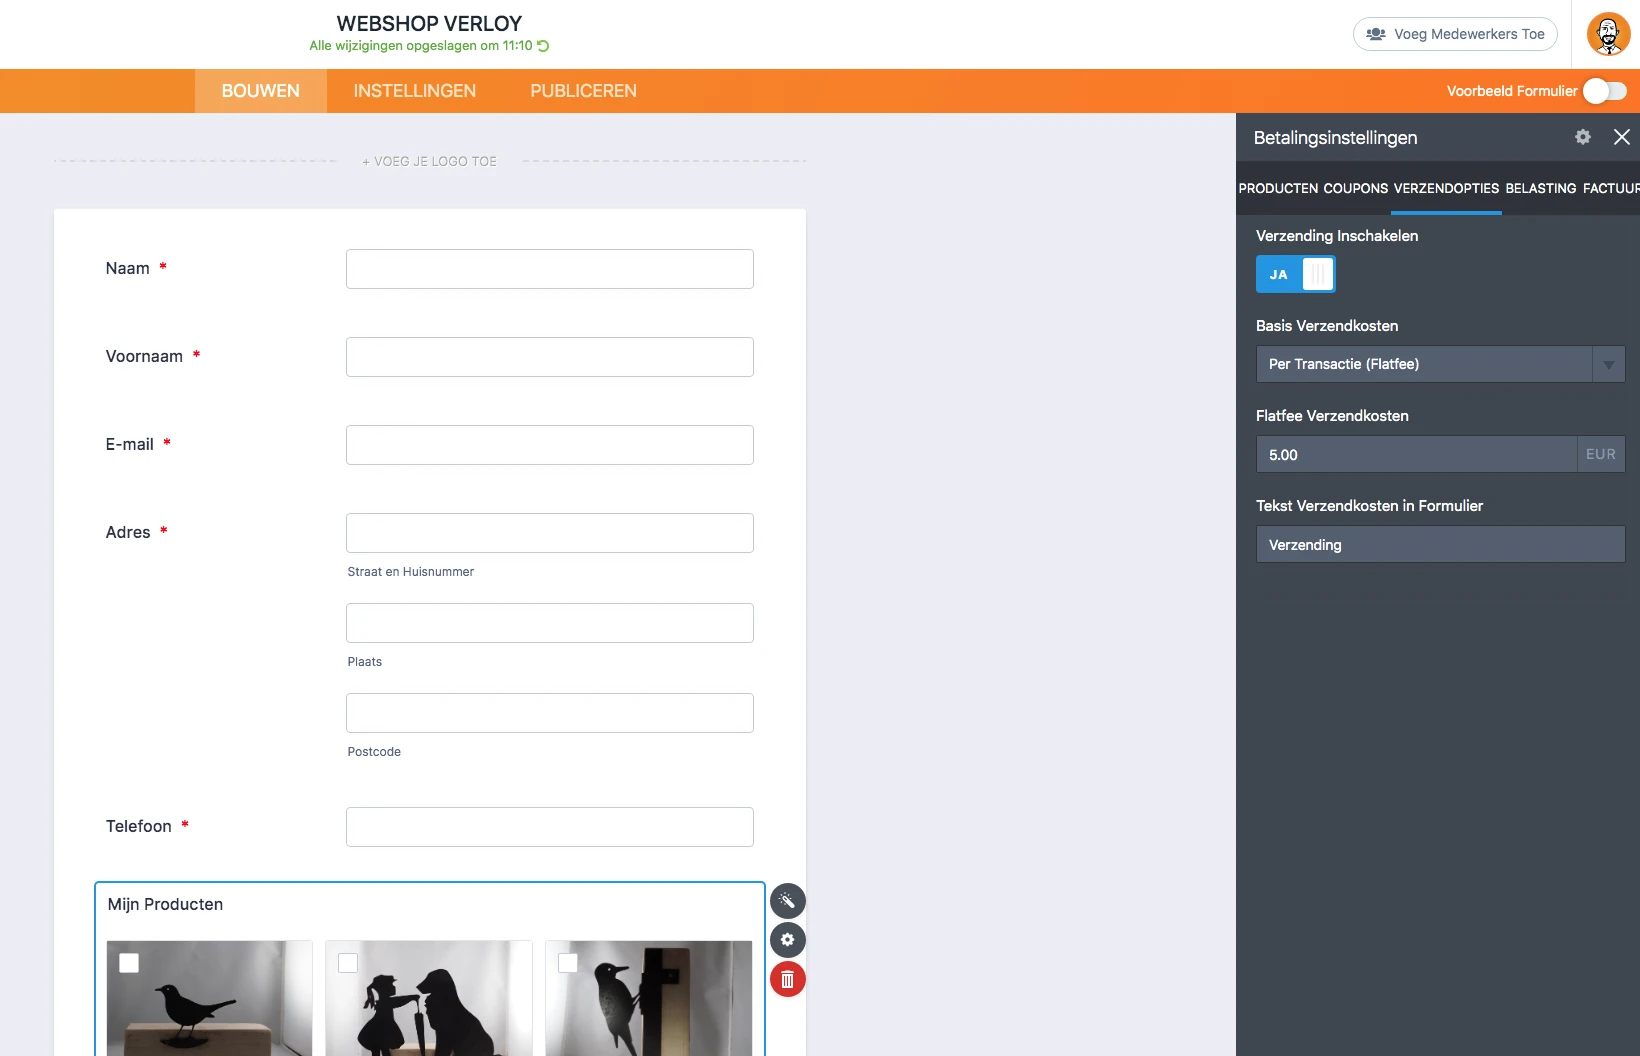Open settings gear for Mijn Producten
1640x1056 pixels.
(x=787, y=940)
